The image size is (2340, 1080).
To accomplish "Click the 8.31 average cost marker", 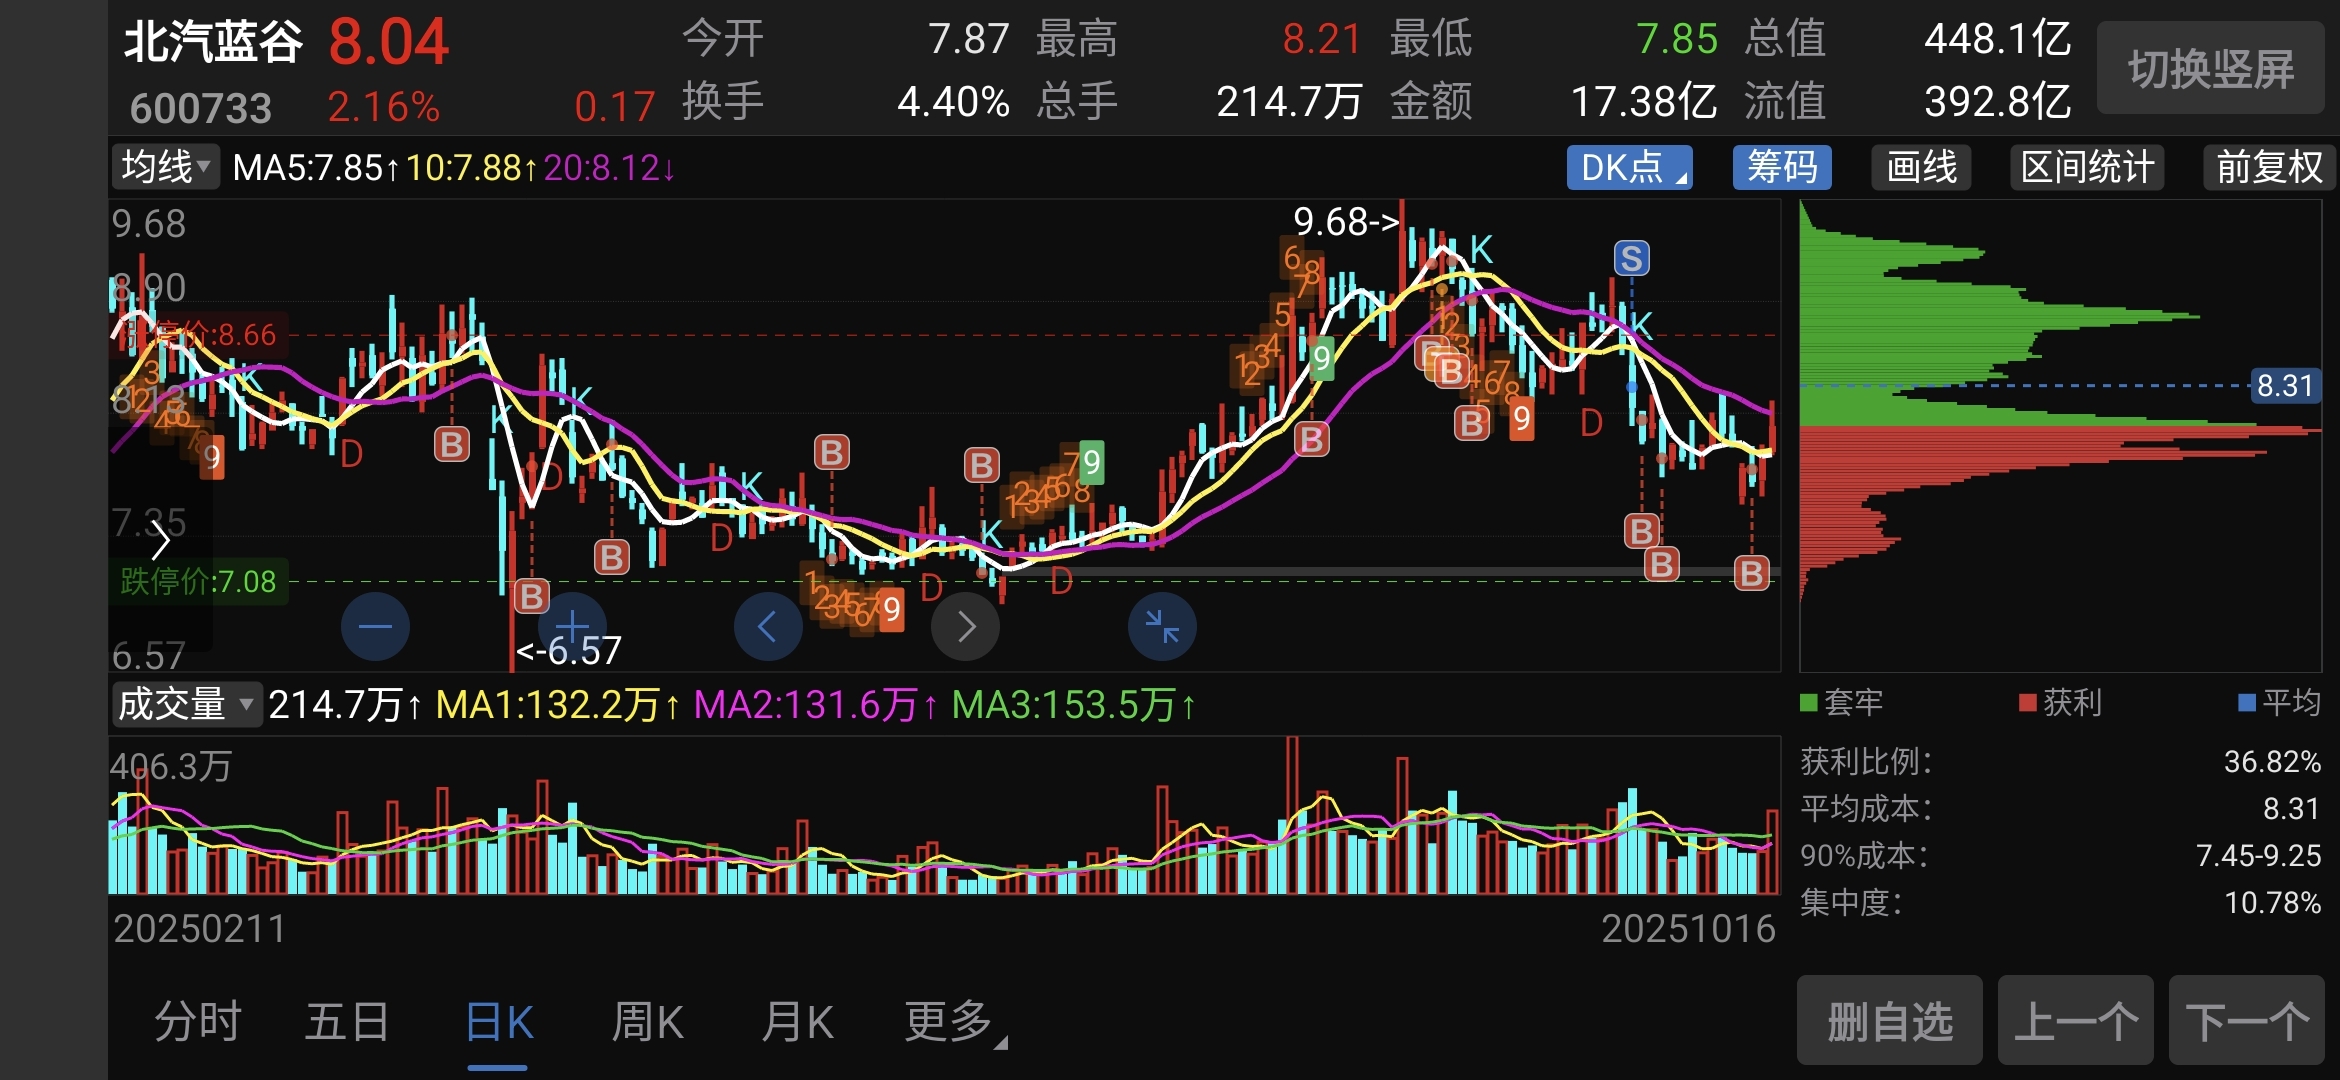I will point(2284,385).
